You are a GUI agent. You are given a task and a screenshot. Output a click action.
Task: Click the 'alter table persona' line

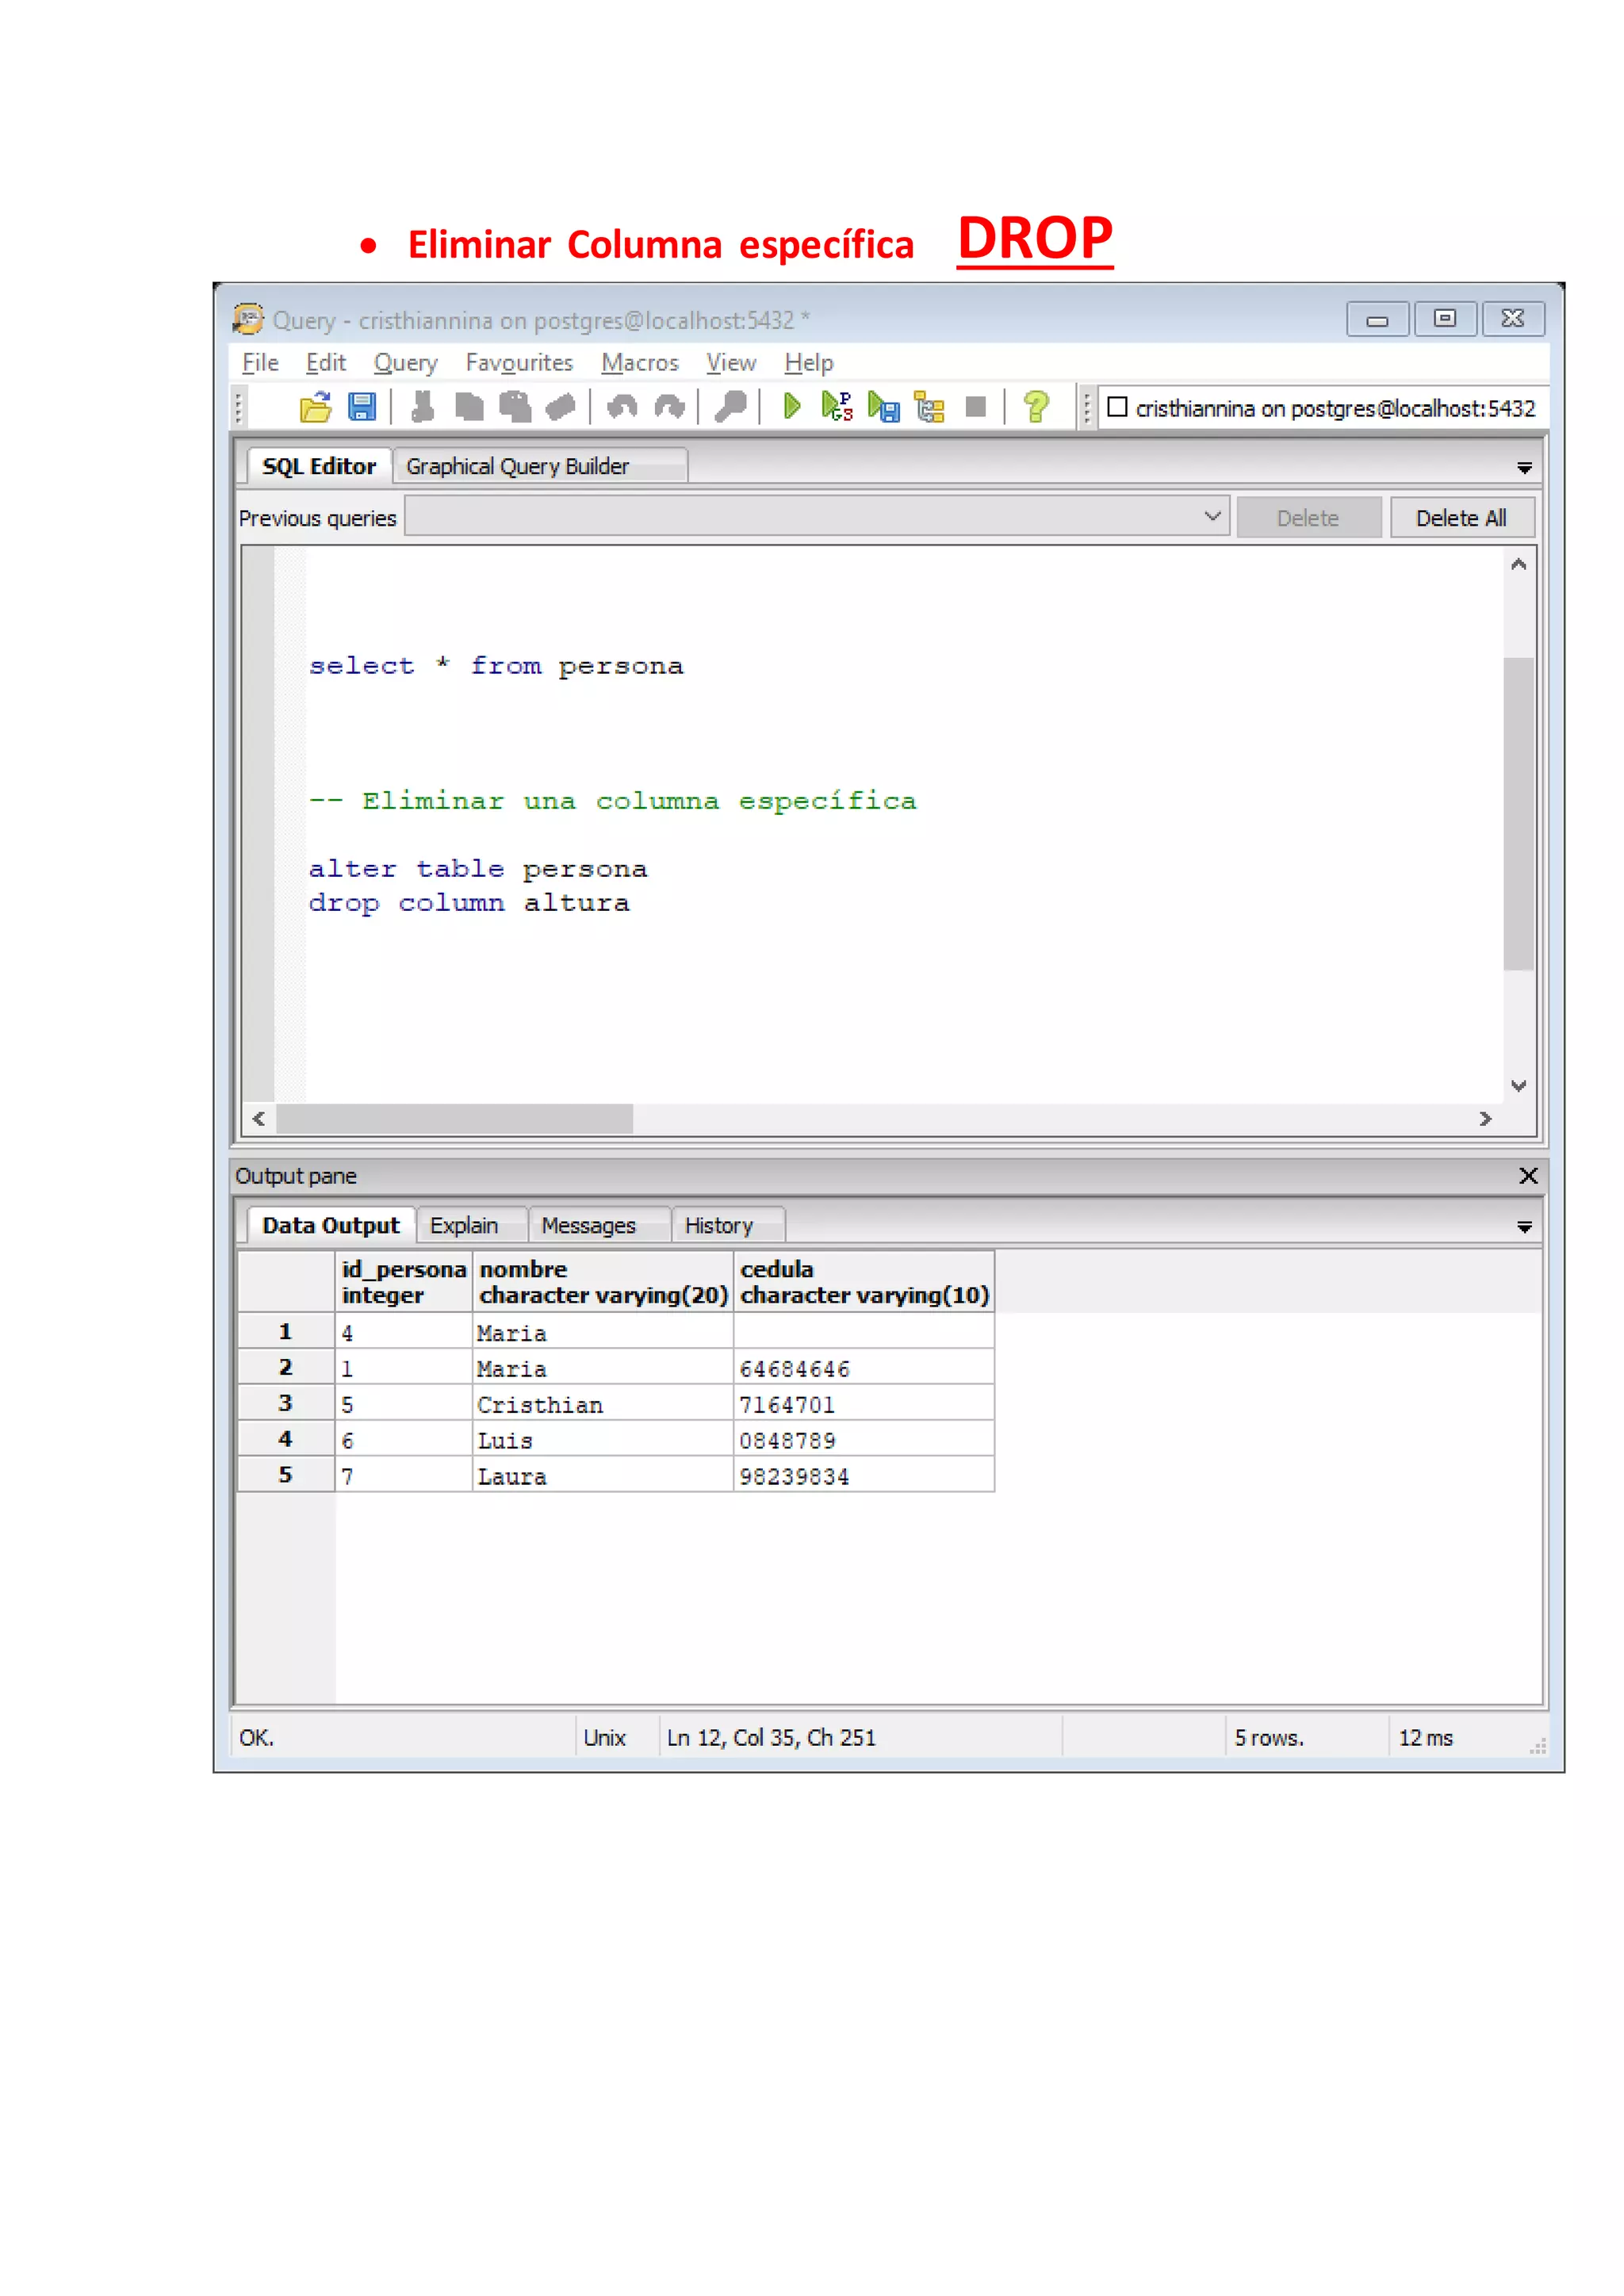(478, 869)
